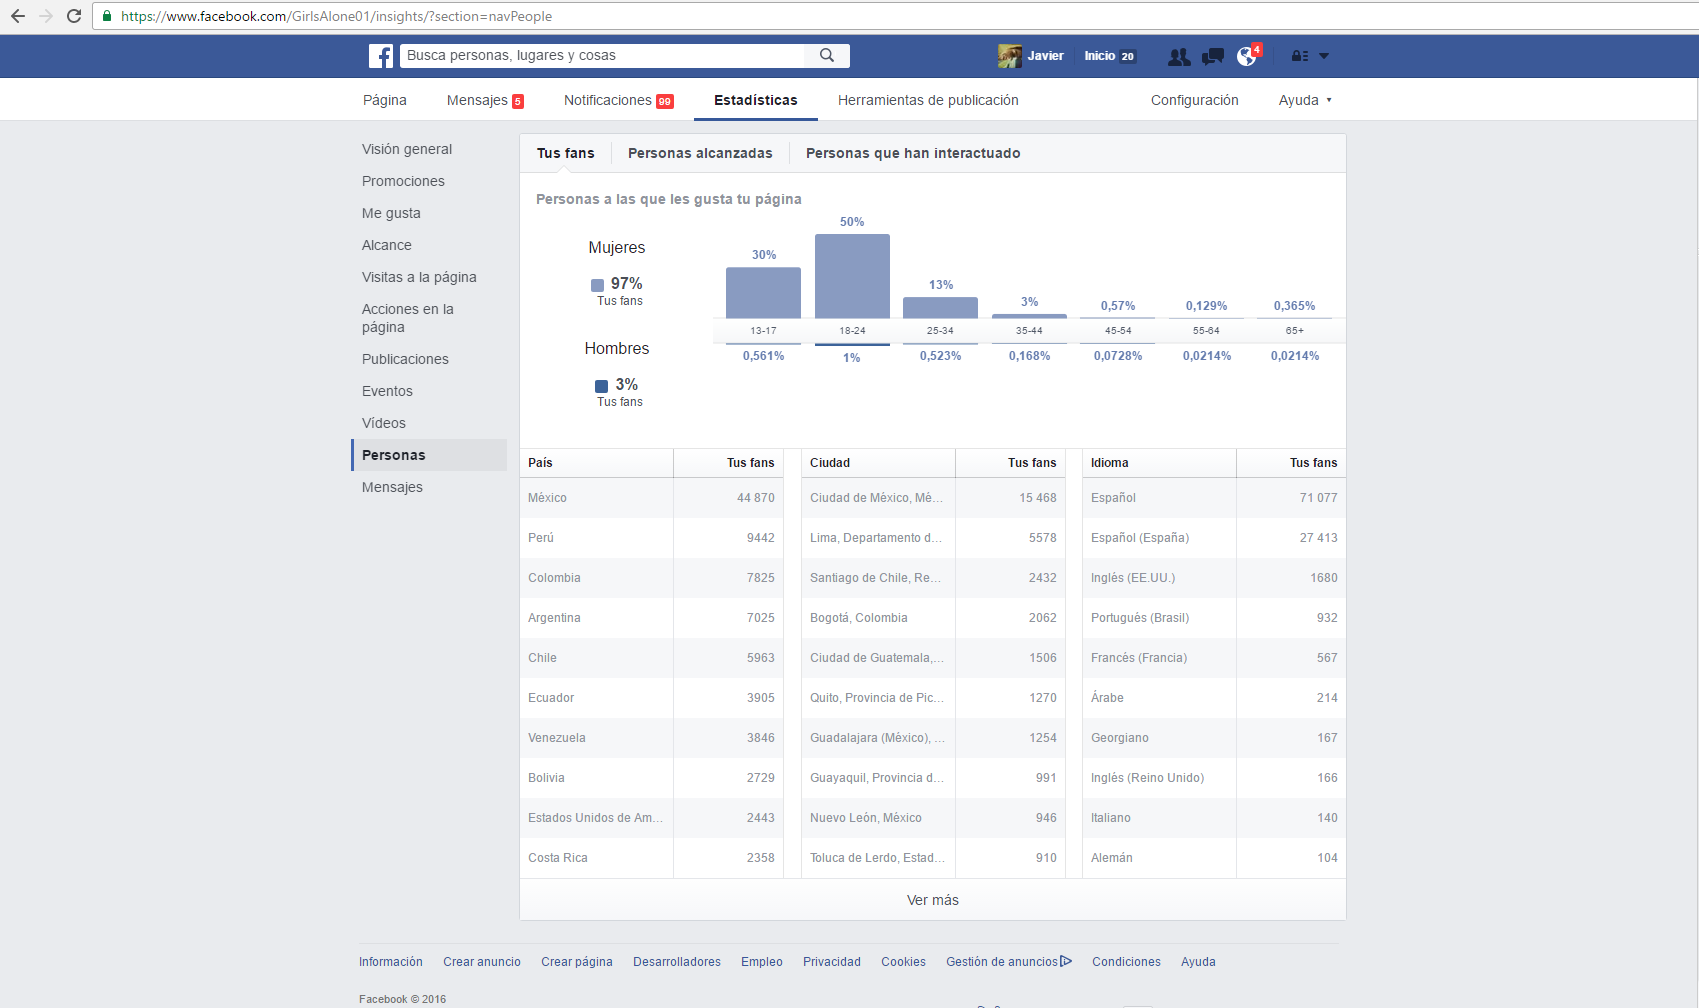Open the Mensajes tab in page navigation

click(x=485, y=100)
